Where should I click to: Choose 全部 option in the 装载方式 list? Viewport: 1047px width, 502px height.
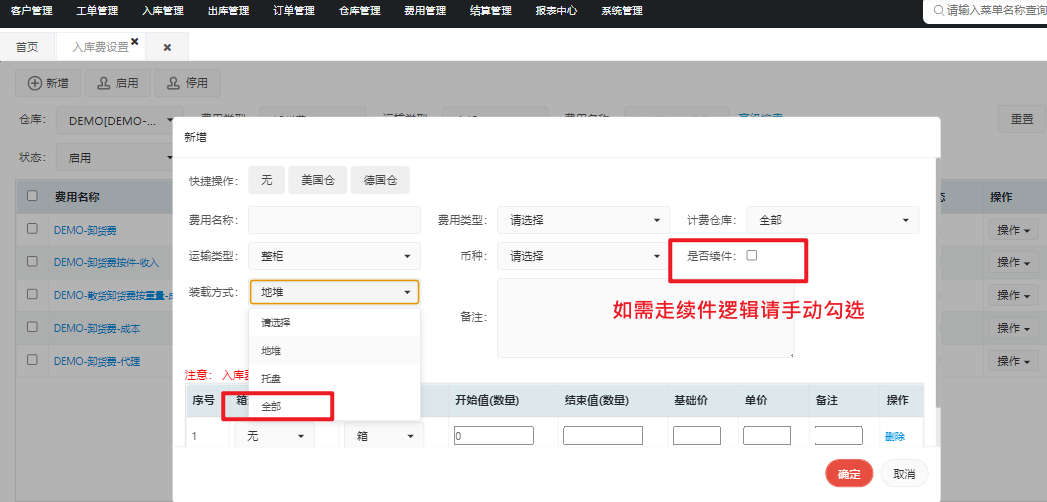(335, 406)
